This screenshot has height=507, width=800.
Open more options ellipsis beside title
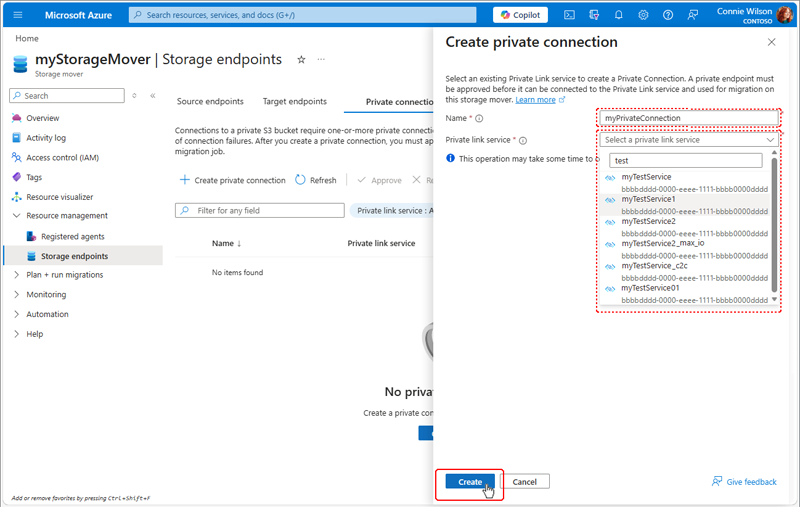pyautogui.click(x=321, y=59)
